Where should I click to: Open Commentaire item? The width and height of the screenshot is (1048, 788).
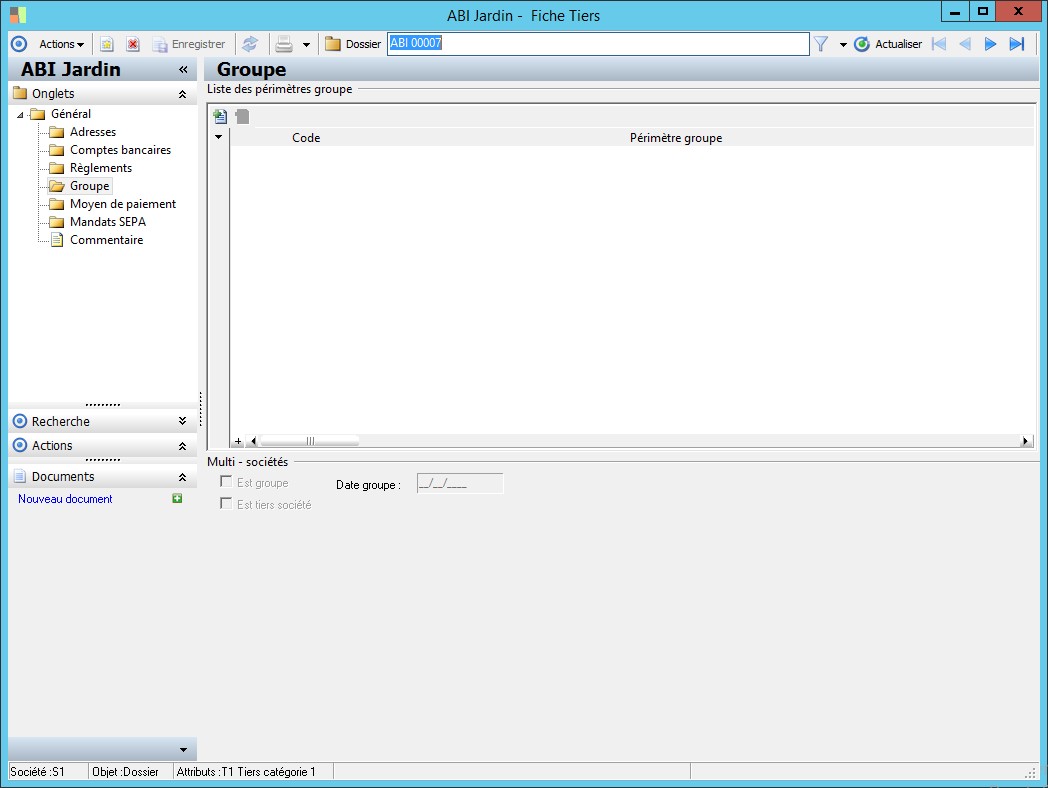coord(106,240)
